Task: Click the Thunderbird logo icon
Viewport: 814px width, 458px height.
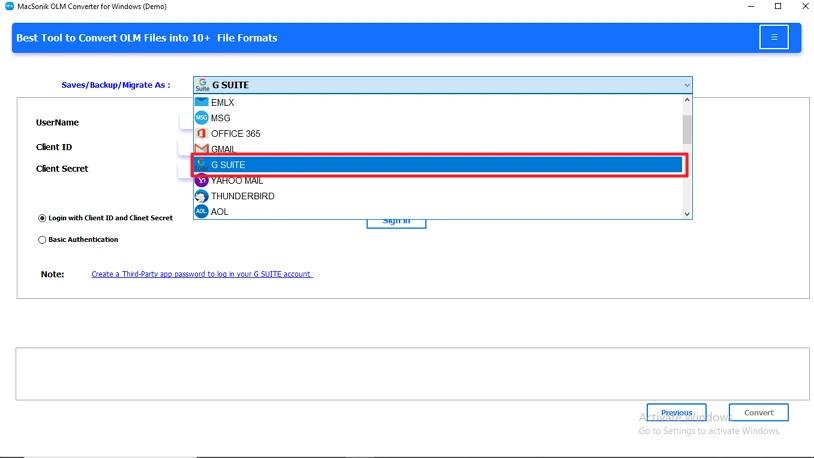Action: click(201, 196)
